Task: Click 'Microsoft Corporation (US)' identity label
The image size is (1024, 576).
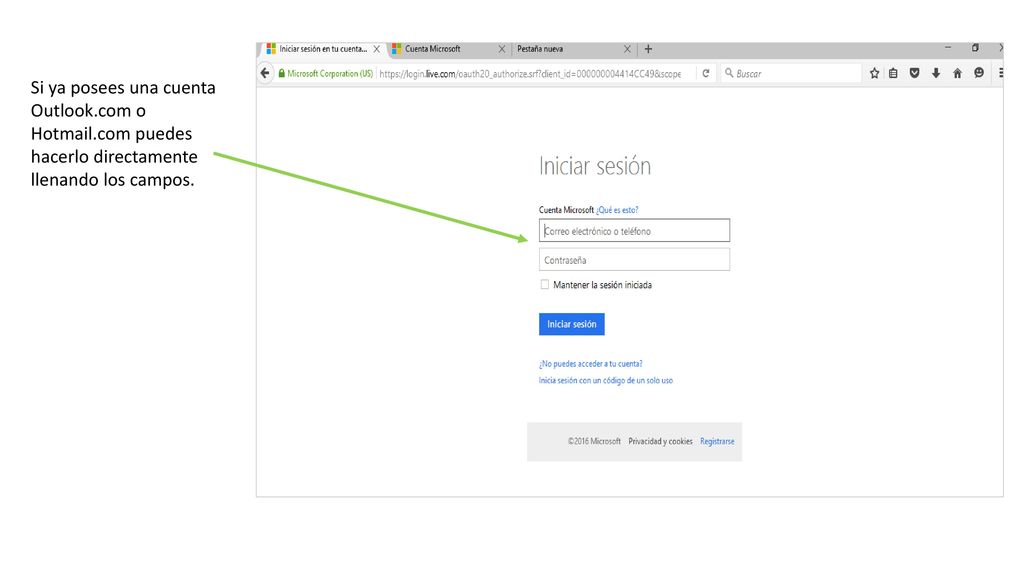Action: 330,74
